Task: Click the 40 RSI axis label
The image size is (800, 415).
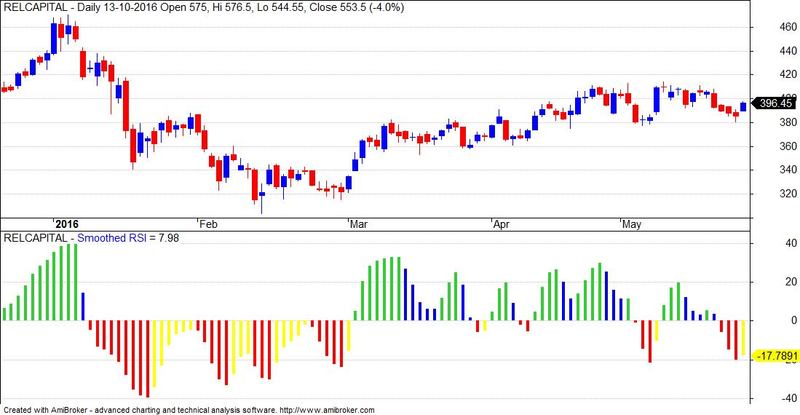Action: [x=791, y=243]
